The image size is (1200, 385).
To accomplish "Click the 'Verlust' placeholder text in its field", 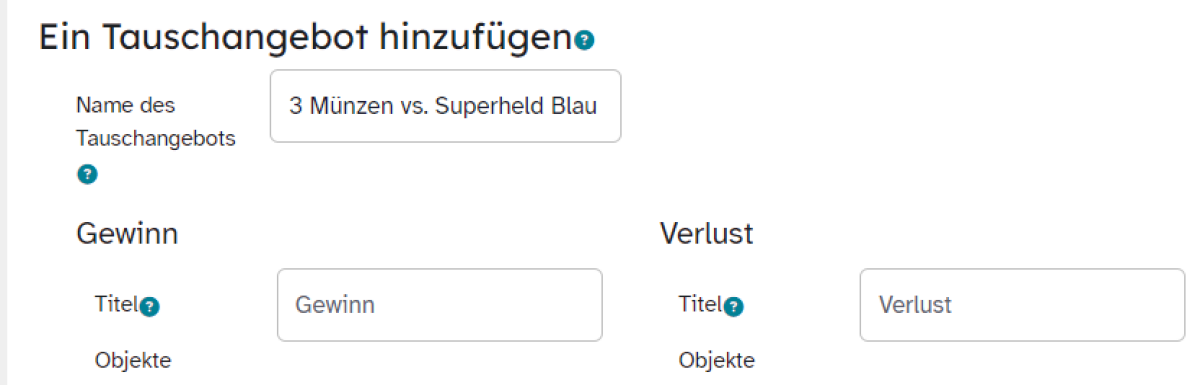I will (915, 305).
